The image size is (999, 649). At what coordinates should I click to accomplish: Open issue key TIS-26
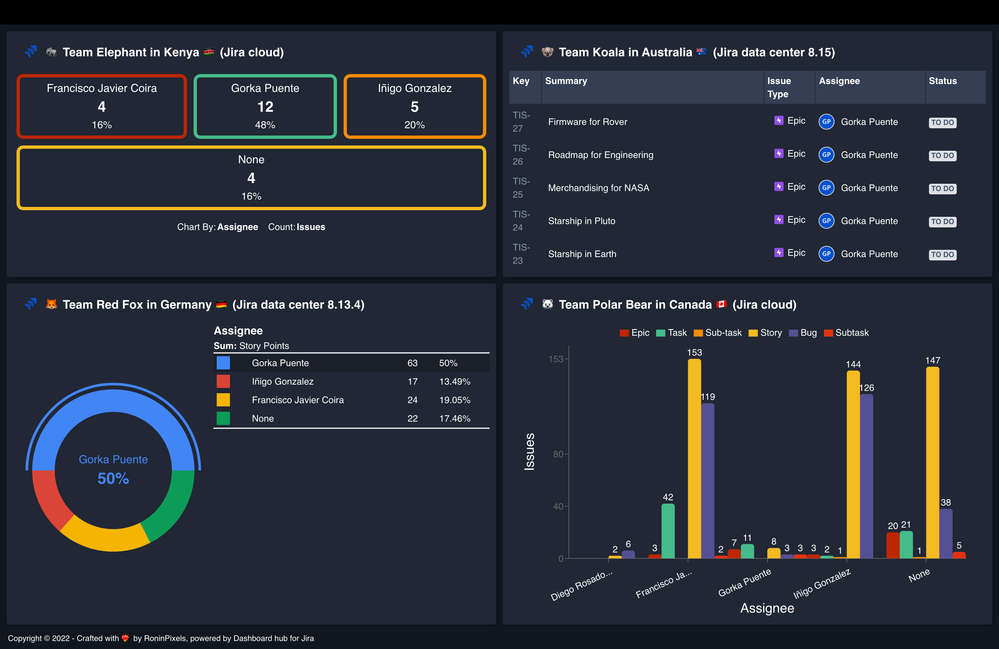click(521, 155)
